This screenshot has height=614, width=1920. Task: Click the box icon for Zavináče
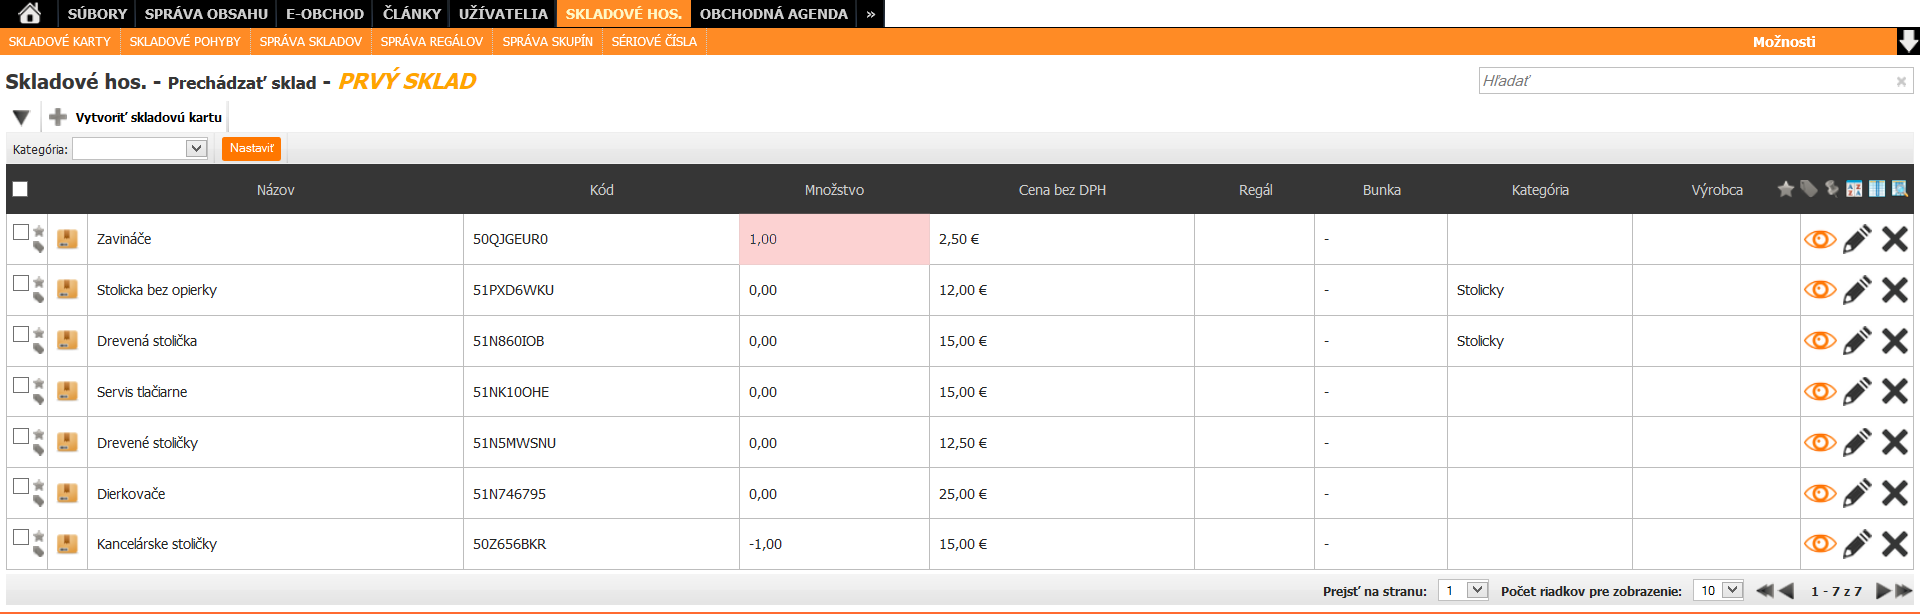67,239
